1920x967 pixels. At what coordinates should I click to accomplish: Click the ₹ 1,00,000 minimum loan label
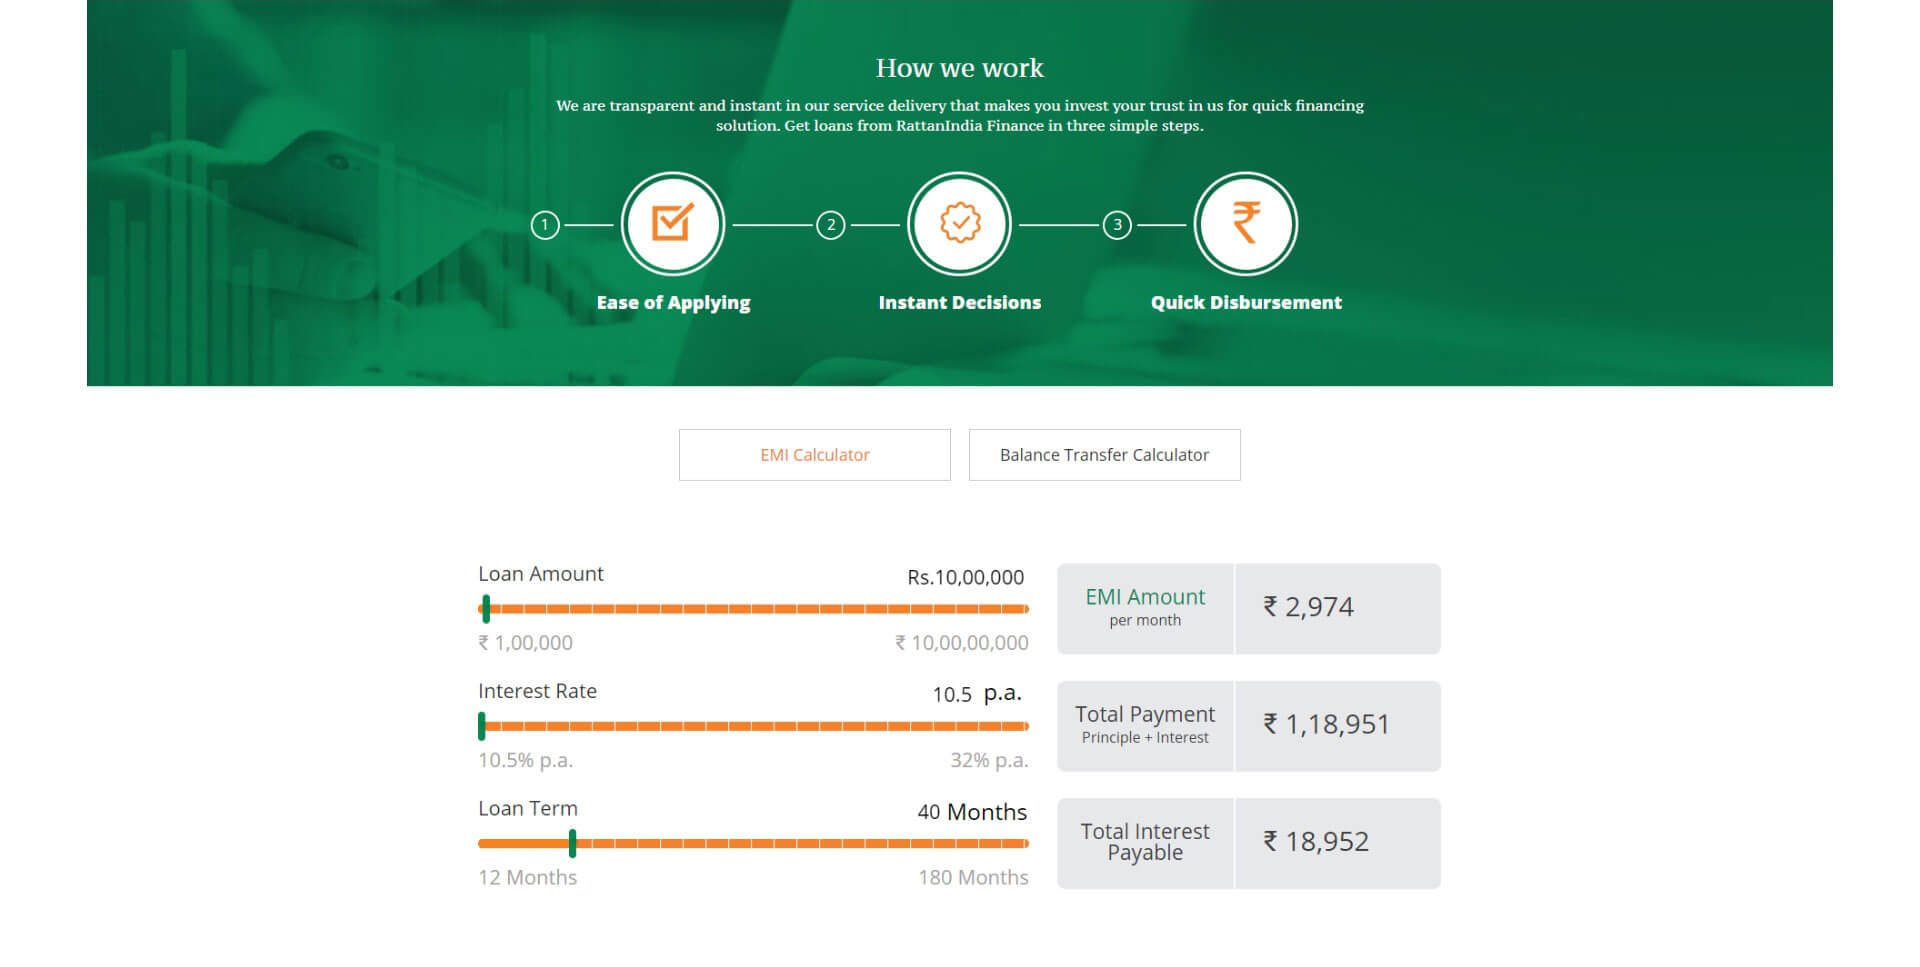pos(525,643)
